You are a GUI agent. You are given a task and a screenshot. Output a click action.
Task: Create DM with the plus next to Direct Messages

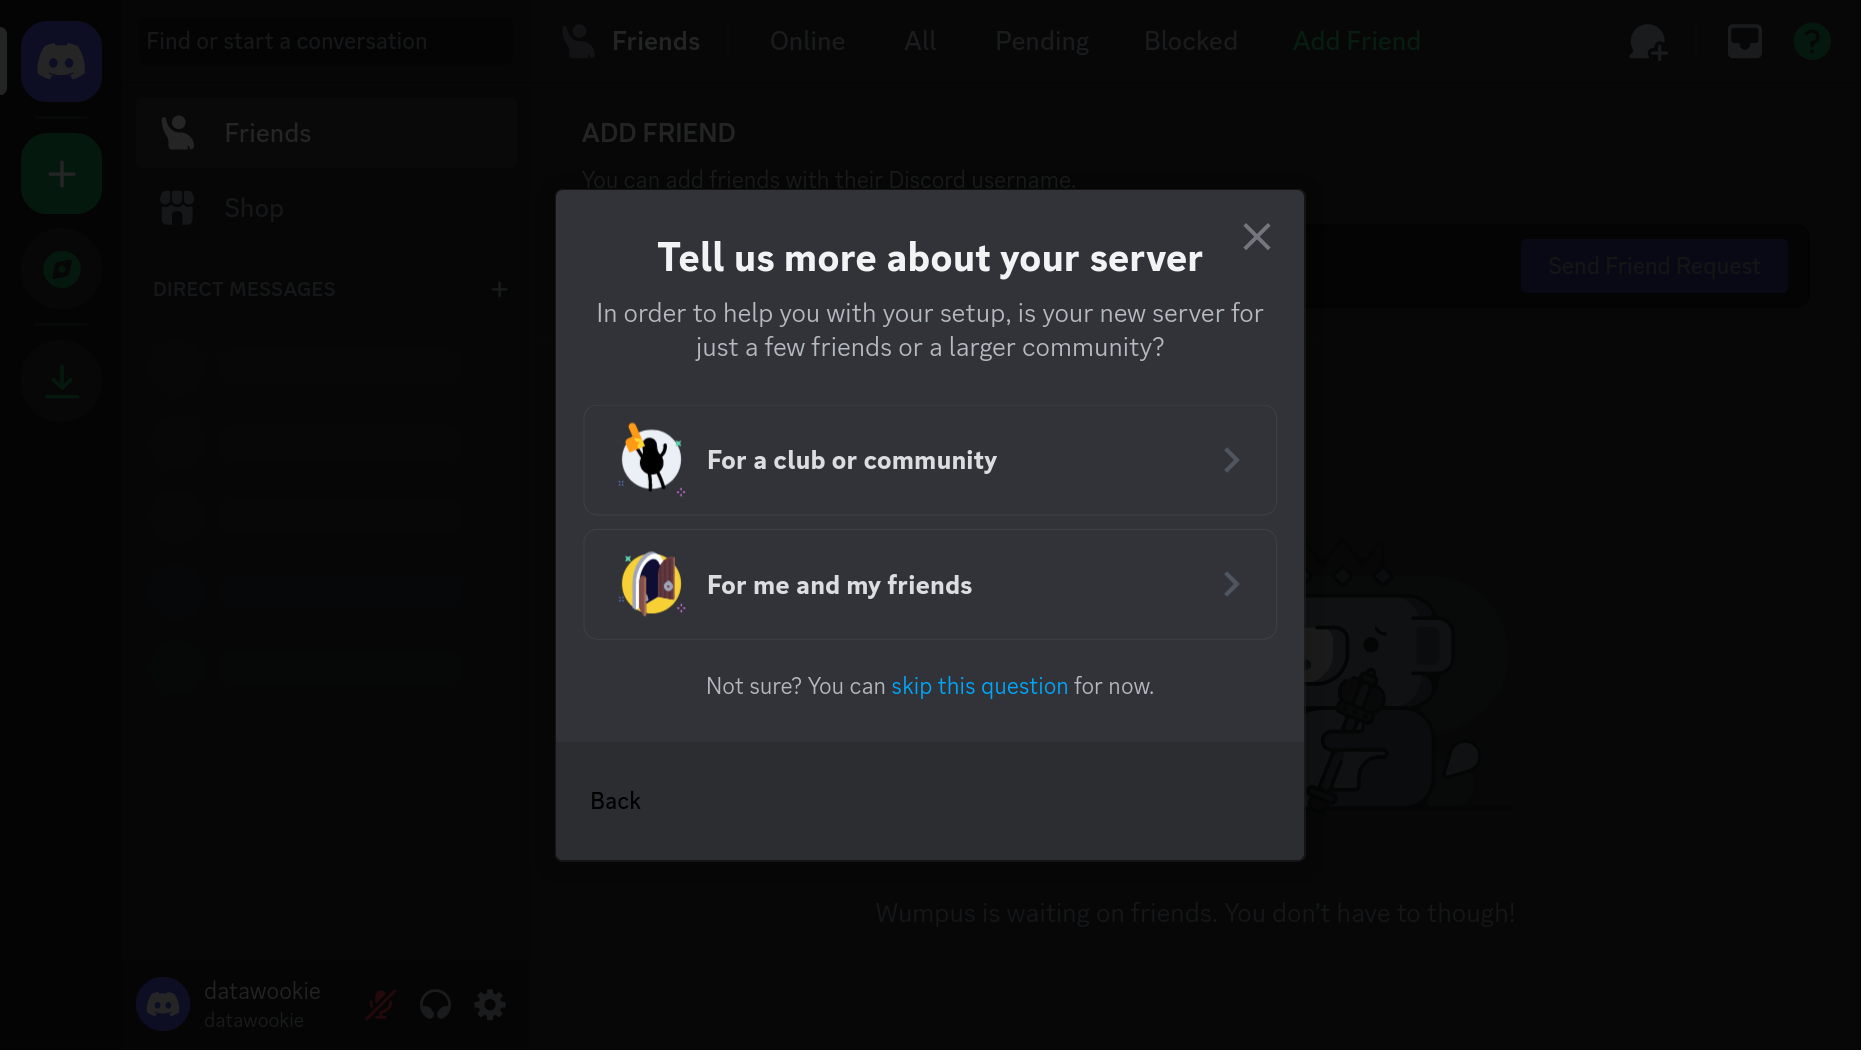pos(499,289)
